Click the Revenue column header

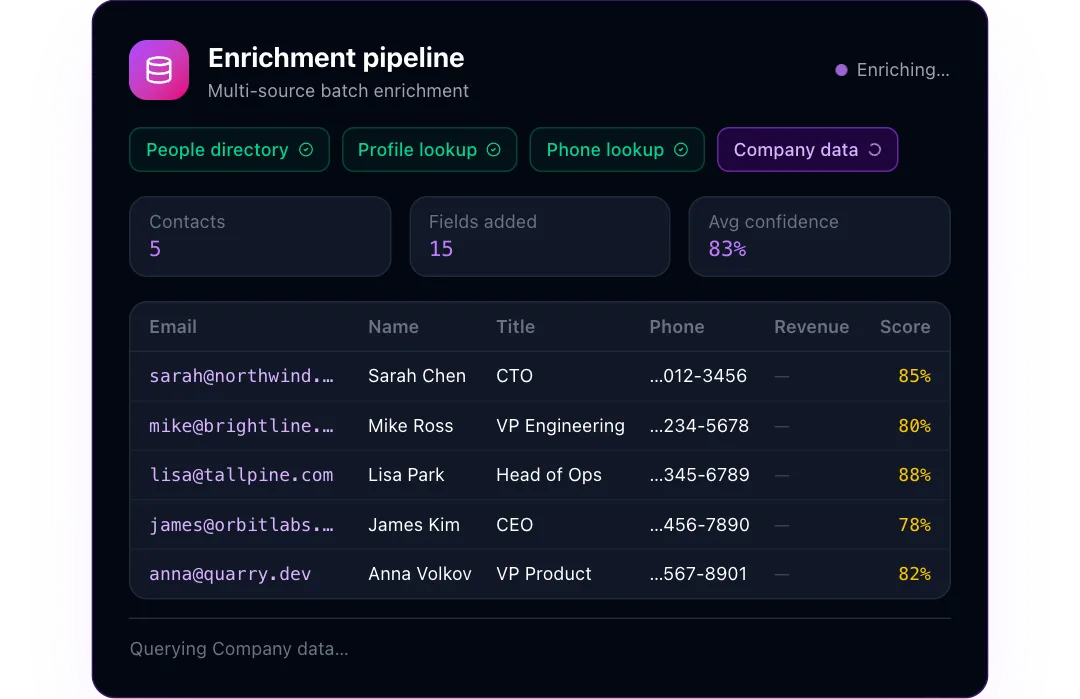pyautogui.click(x=811, y=326)
